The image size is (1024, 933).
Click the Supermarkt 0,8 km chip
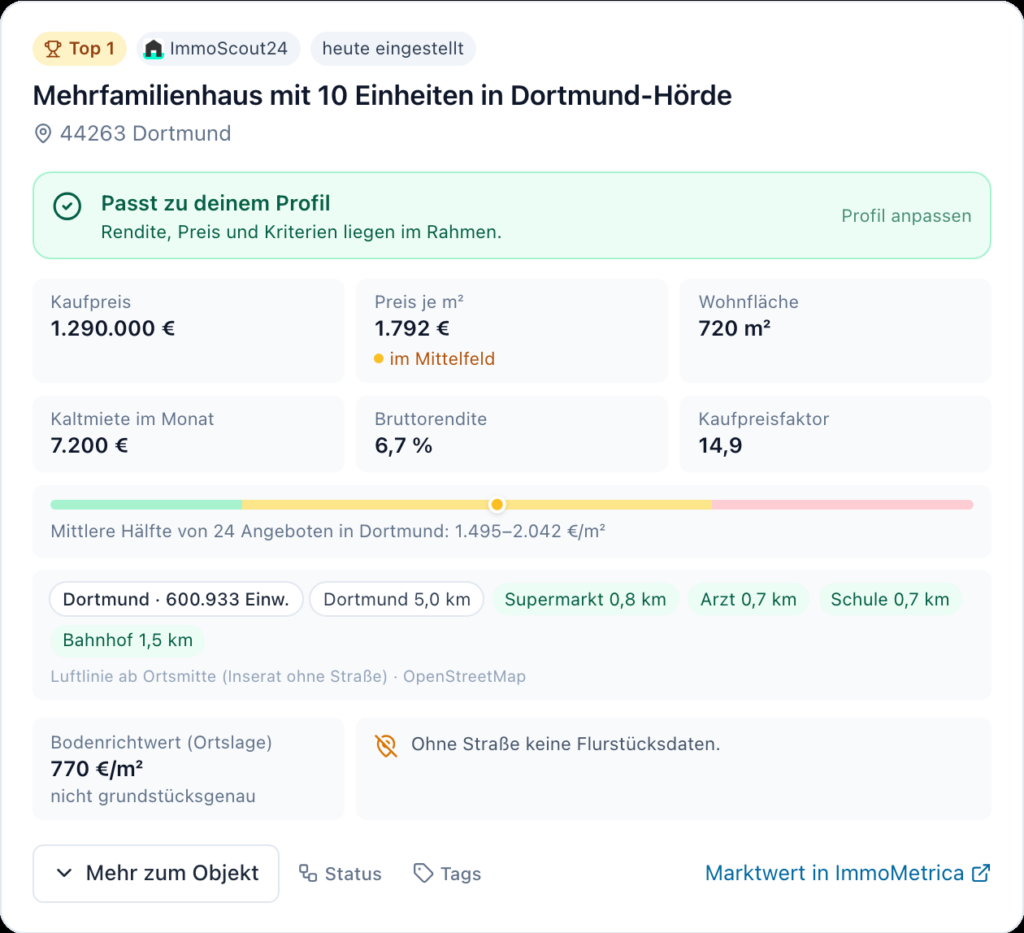[x=585, y=599]
